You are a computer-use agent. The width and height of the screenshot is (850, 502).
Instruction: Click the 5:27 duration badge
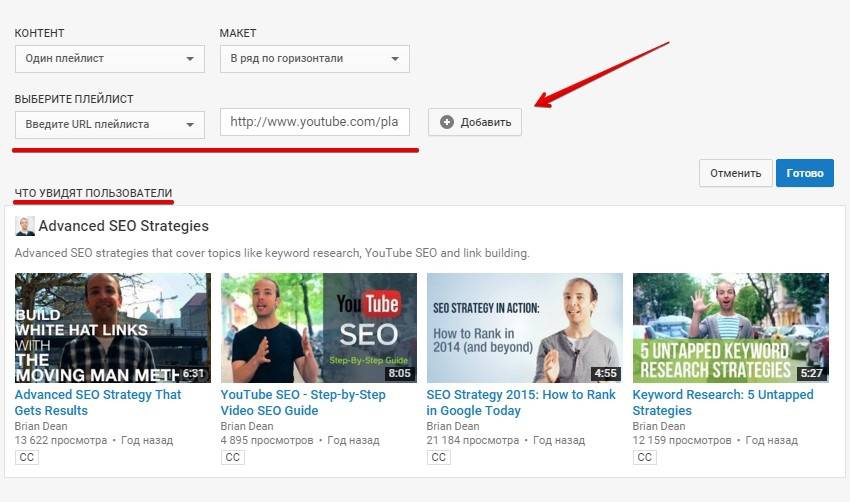pyautogui.click(x=812, y=374)
